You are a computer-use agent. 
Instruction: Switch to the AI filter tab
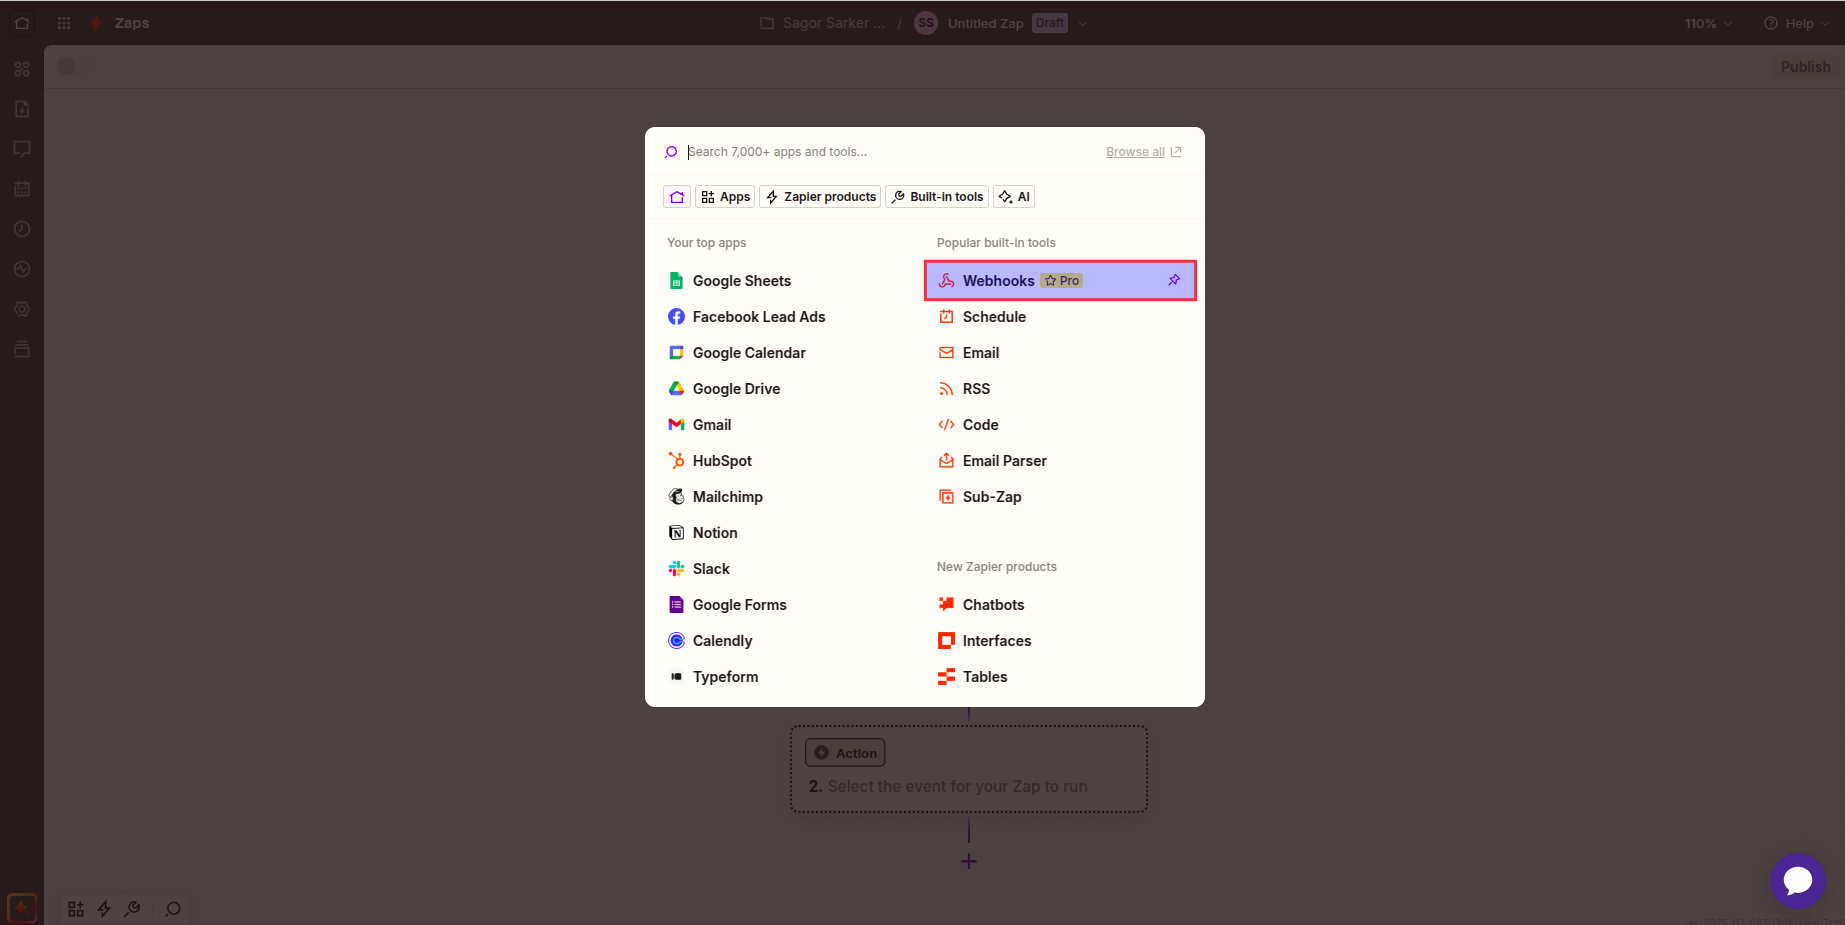click(1014, 197)
